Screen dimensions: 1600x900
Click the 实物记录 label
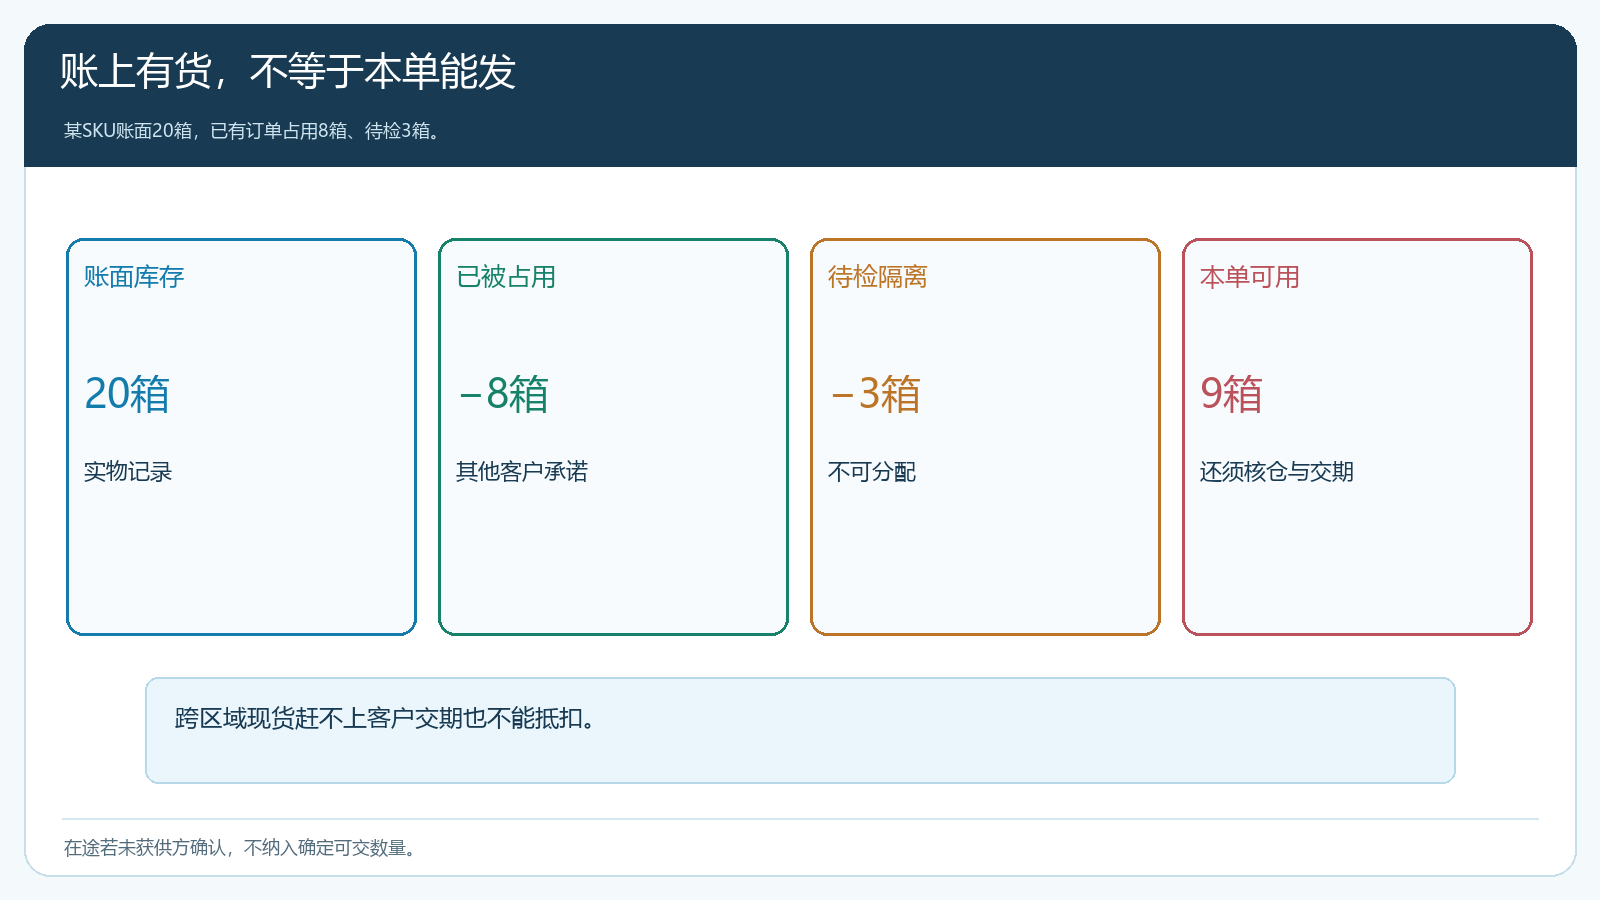[x=128, y=472]
